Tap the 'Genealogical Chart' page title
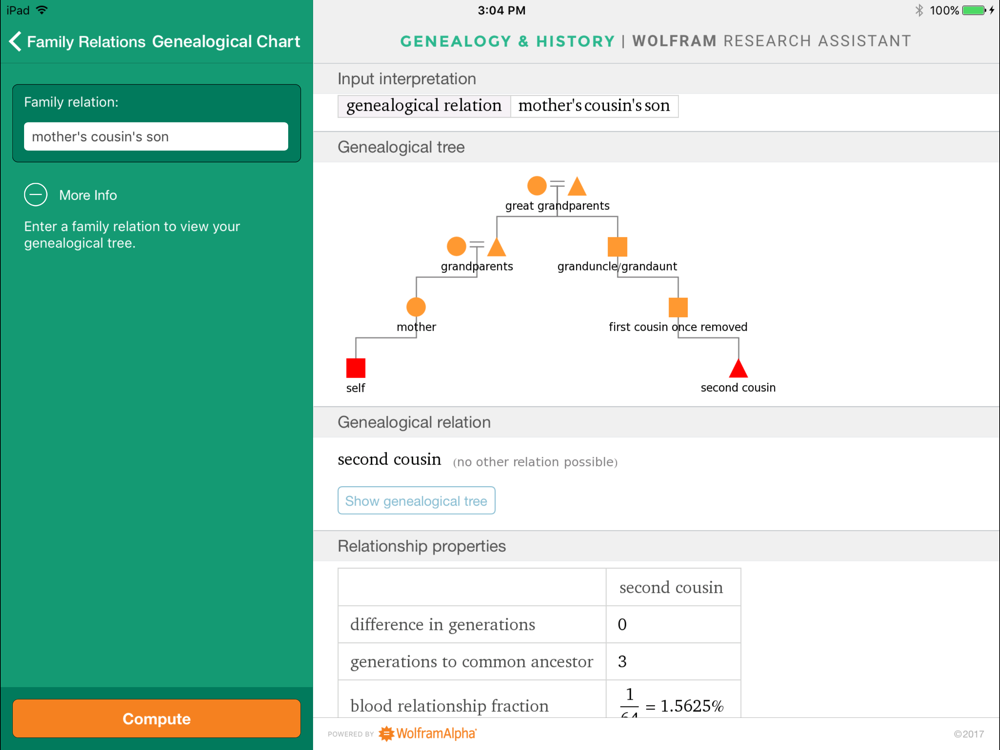The width and height of the screenshot is (1000, 750). coord(226,41)
